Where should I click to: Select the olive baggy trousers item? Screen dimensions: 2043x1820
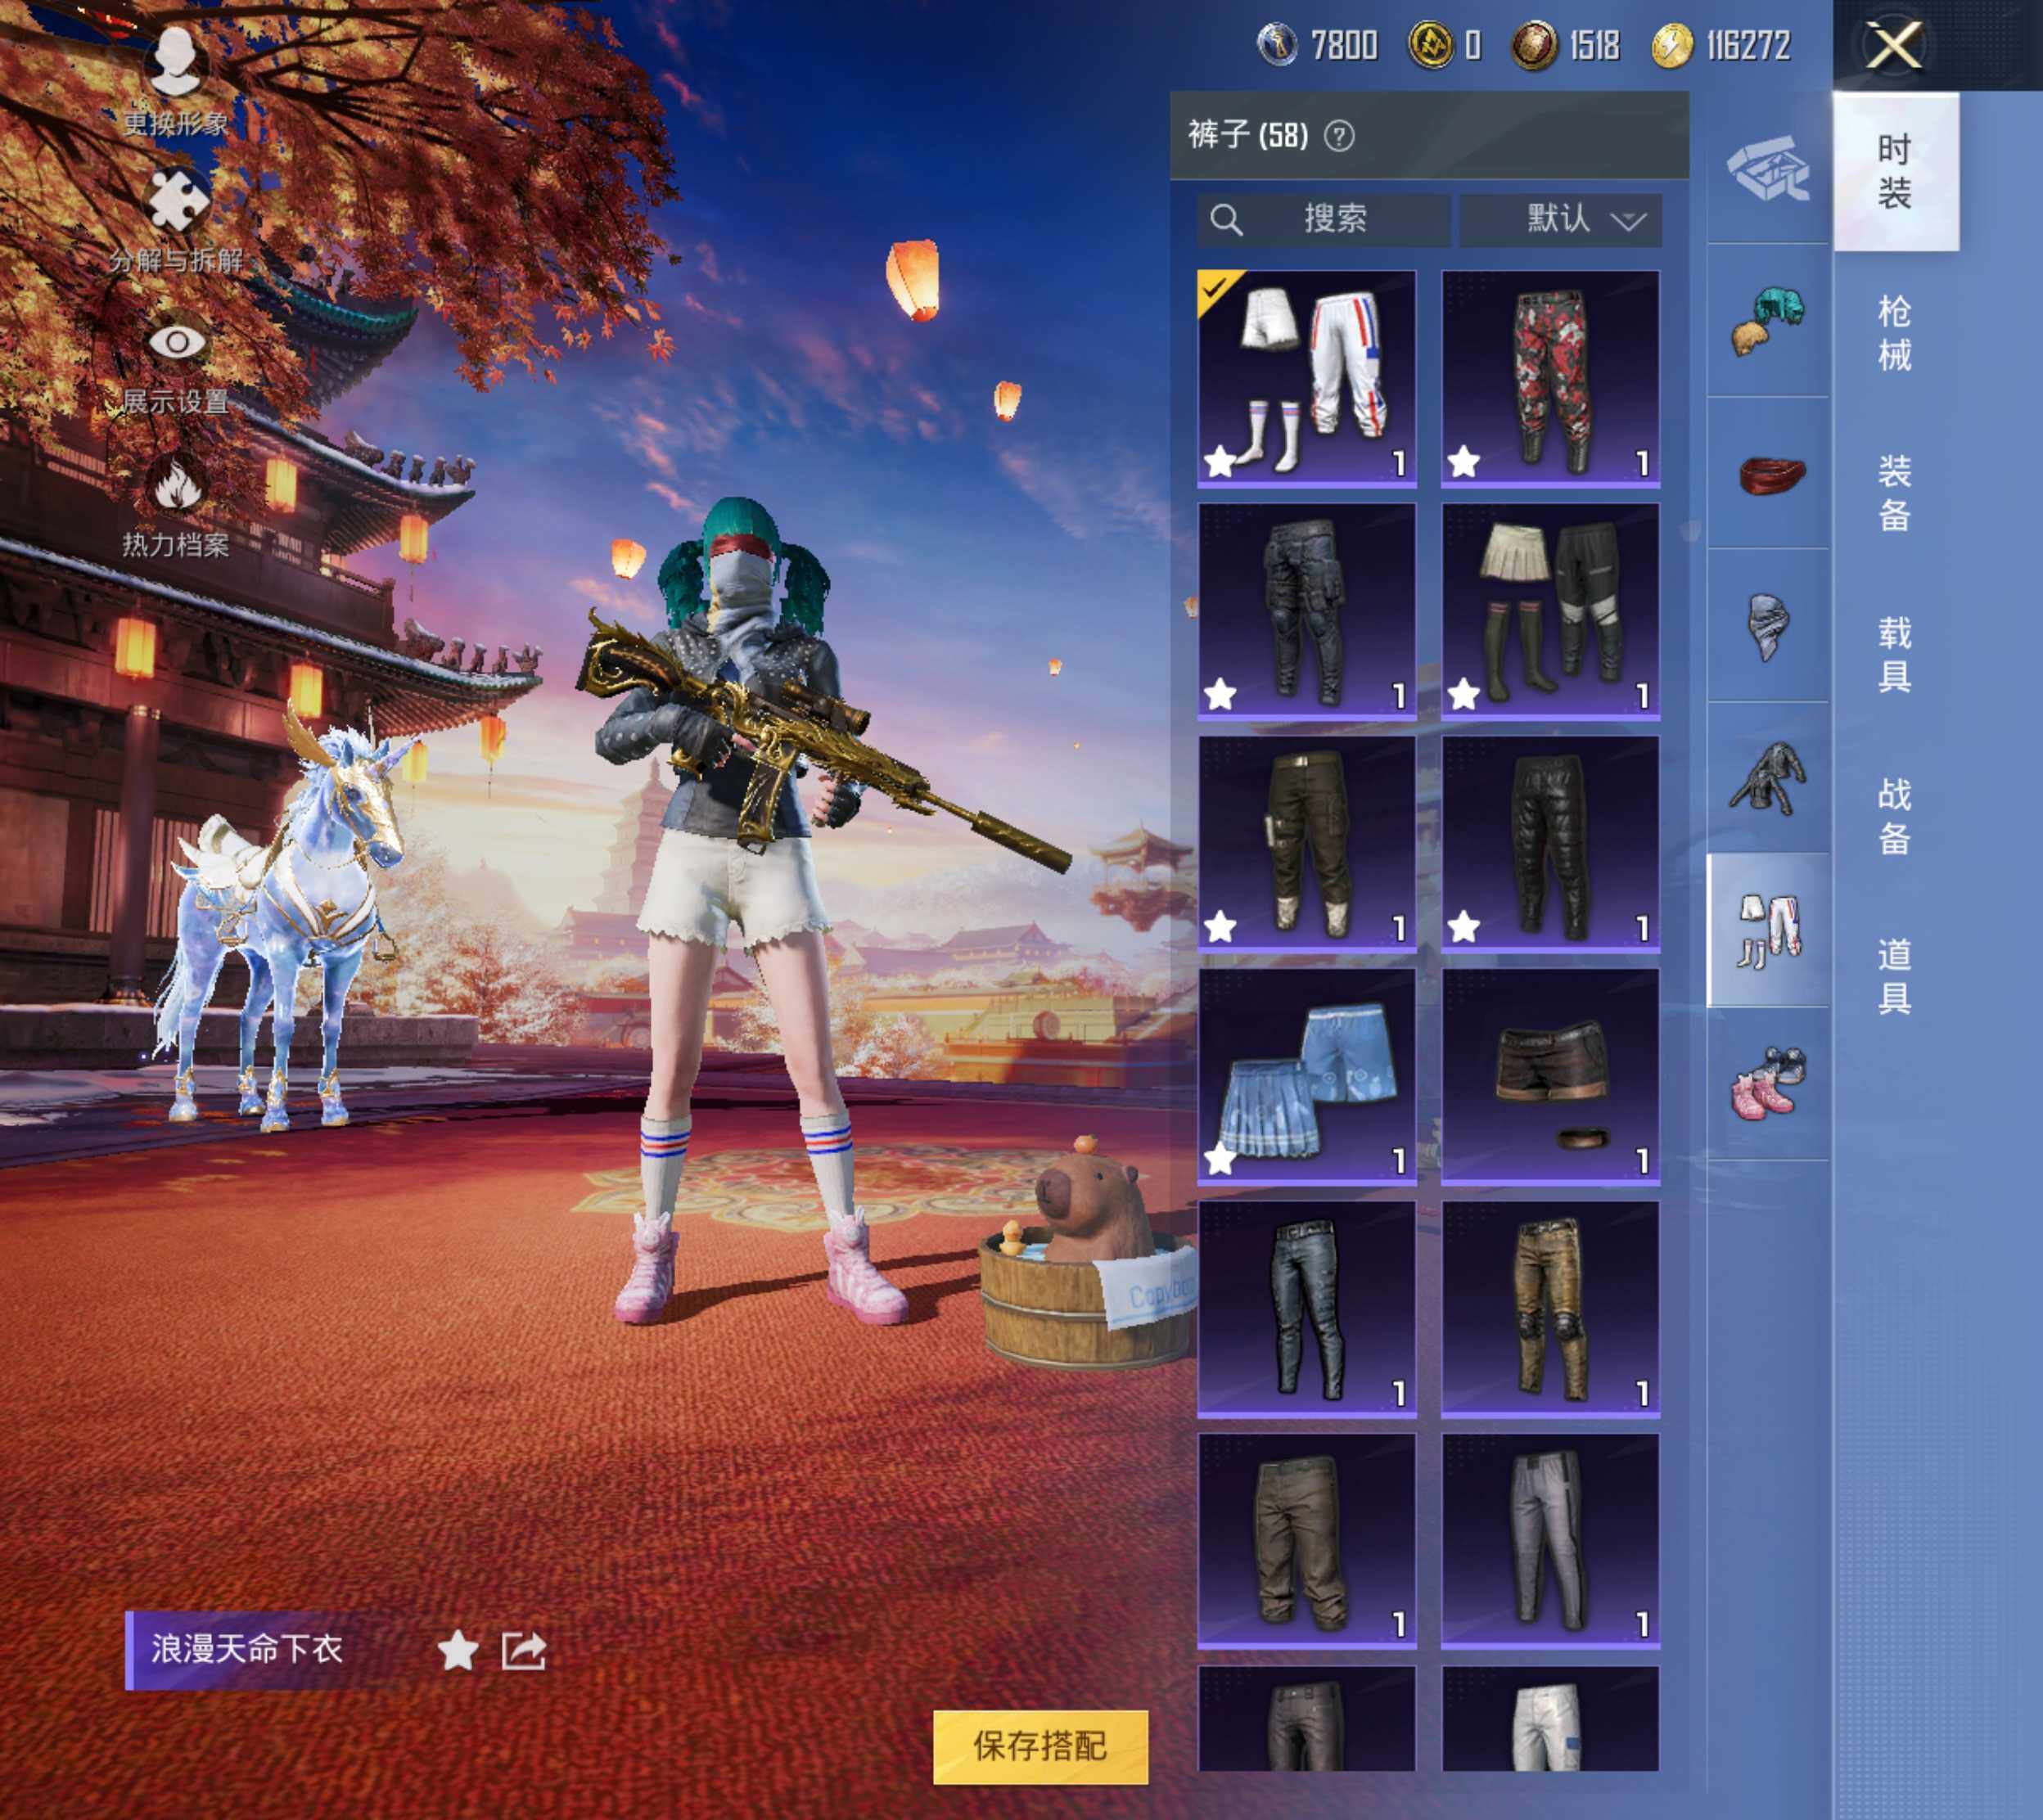click(1307, 1540)
